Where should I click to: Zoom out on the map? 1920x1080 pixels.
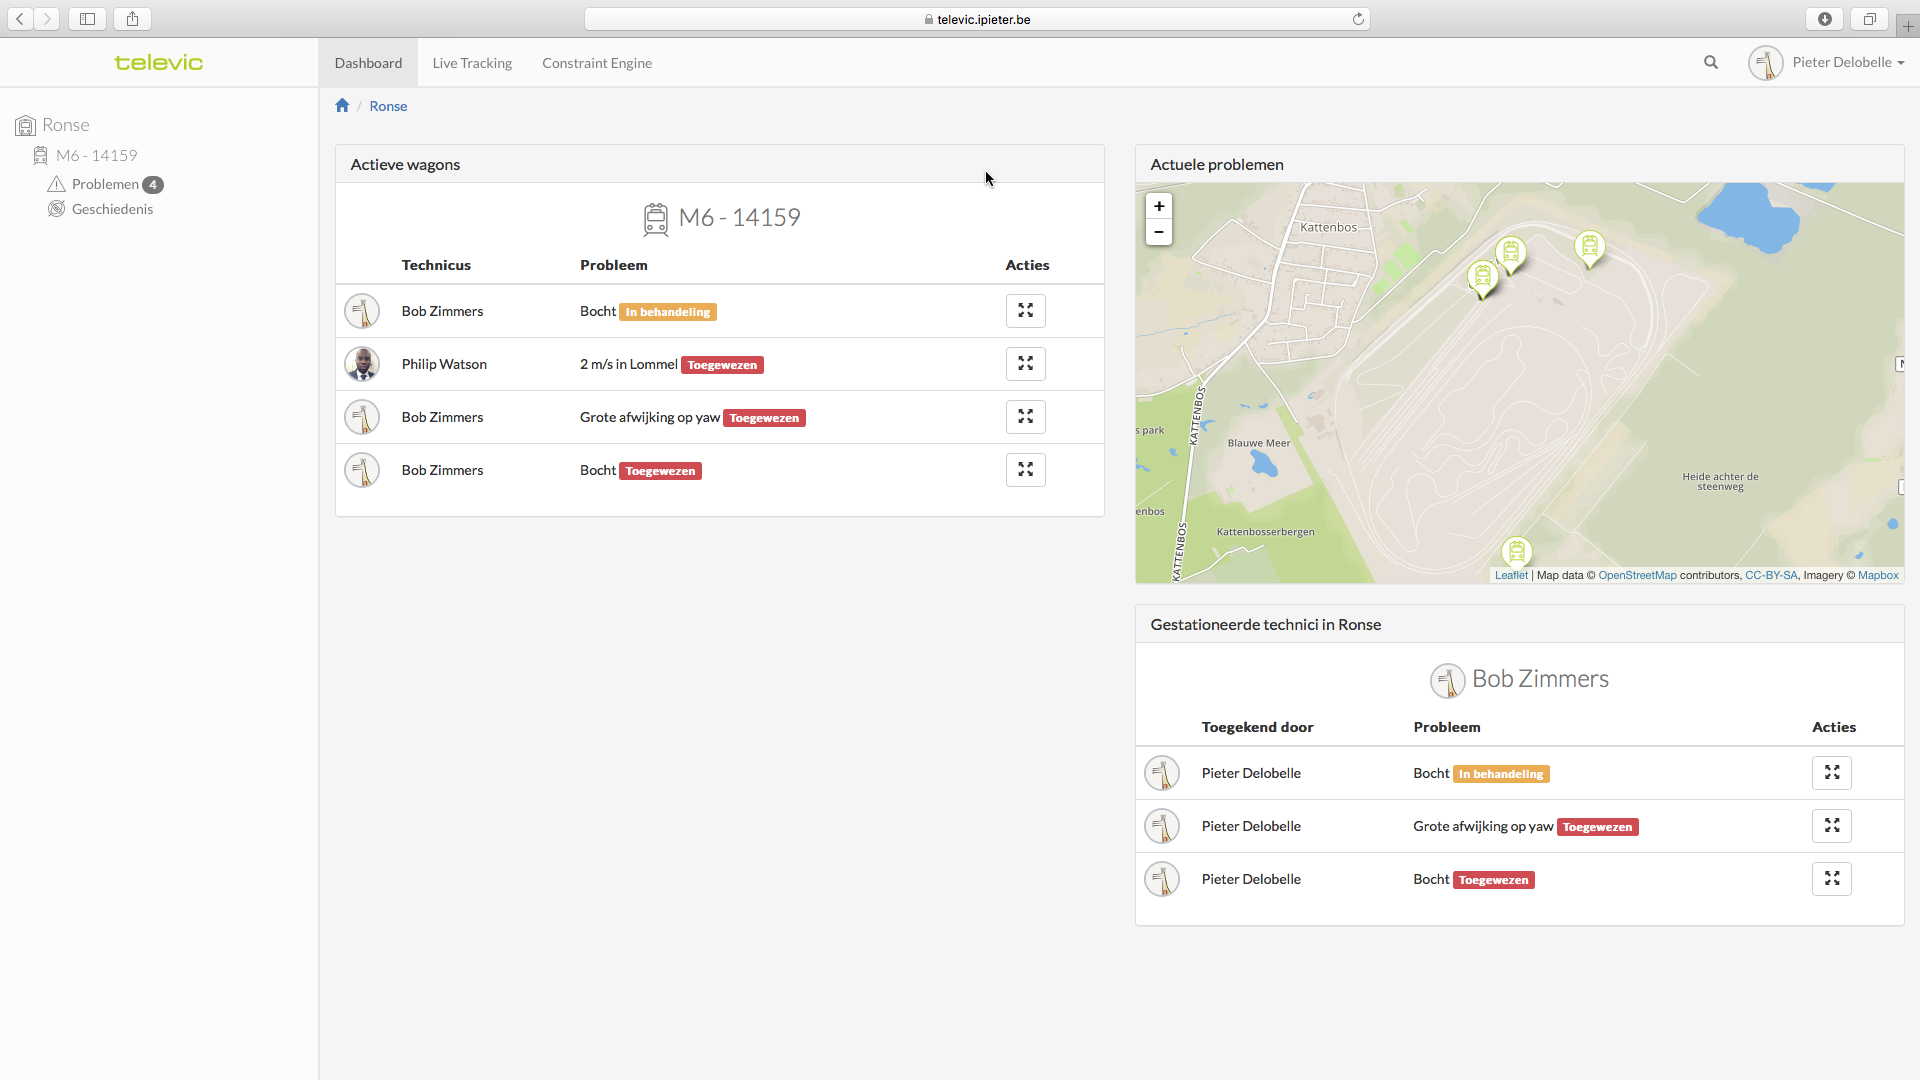pyautogui.click(x=1159, y=232)
